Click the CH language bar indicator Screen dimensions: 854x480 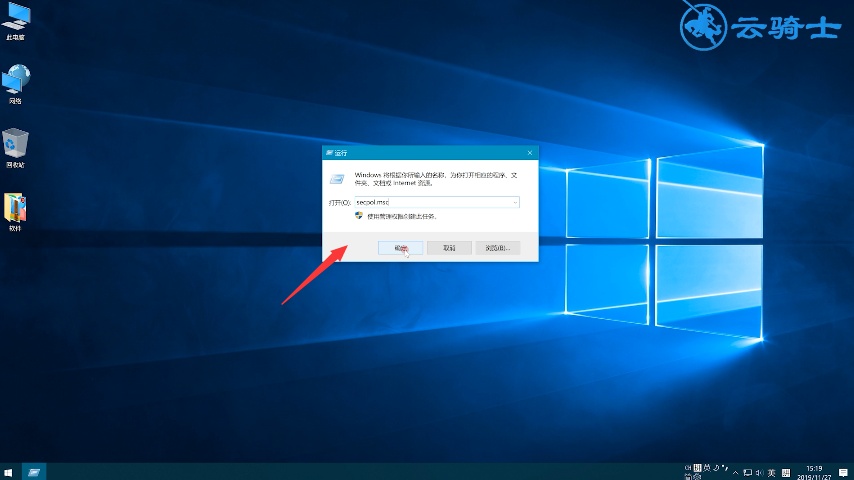(x=688, y=468)
